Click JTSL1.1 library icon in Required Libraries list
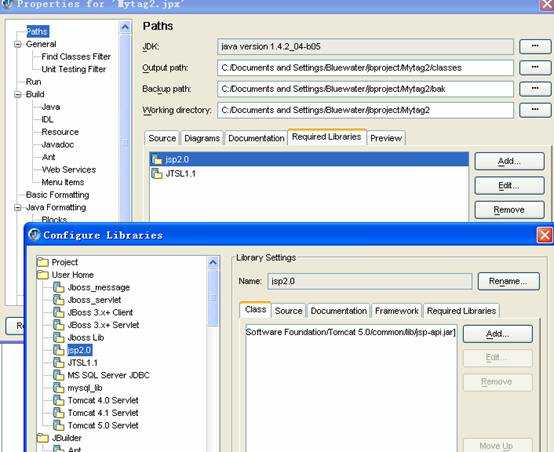Viewport: 554px width, 452px height. pyautogui.click(x=157, y=174)
